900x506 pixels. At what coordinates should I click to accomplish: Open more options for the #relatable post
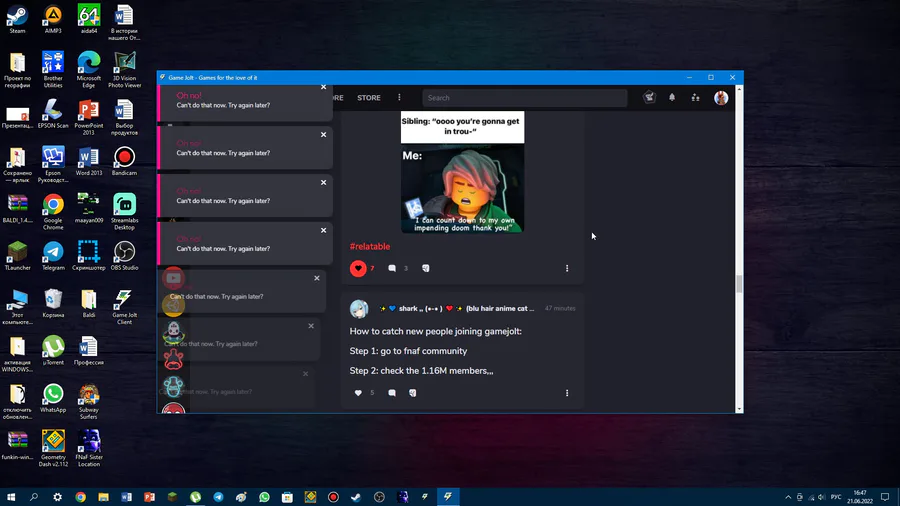567,268
